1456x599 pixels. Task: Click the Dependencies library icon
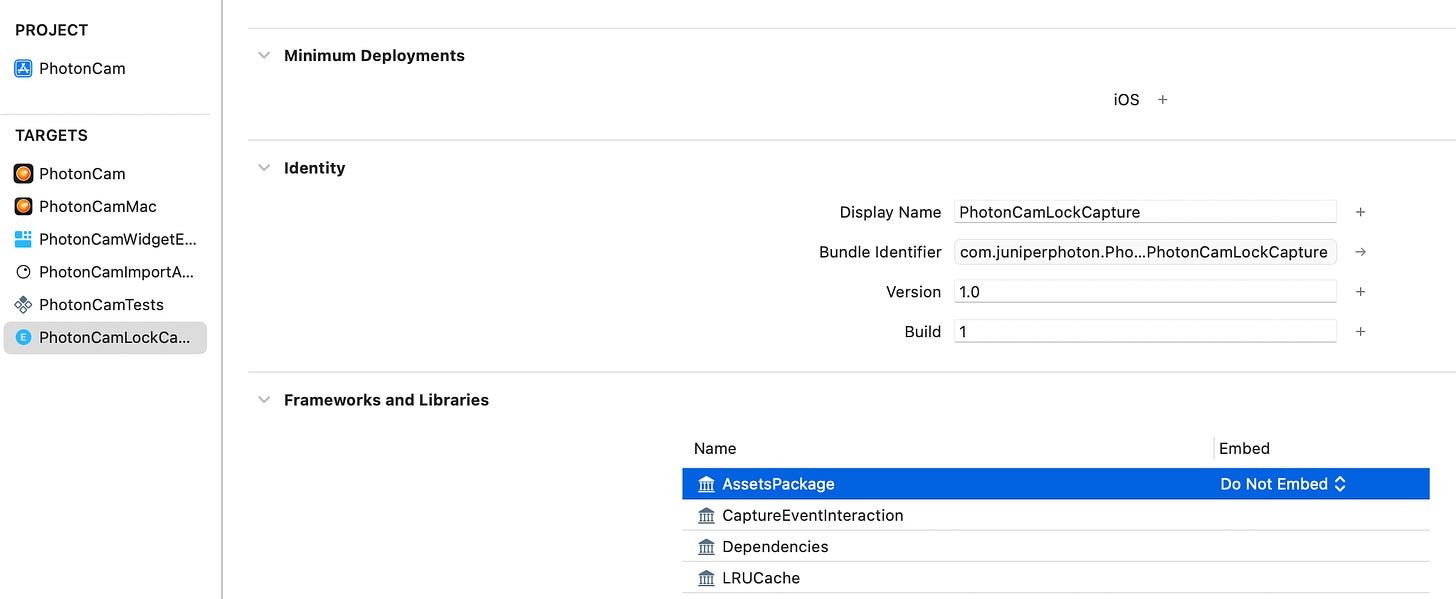coord(706,547)
